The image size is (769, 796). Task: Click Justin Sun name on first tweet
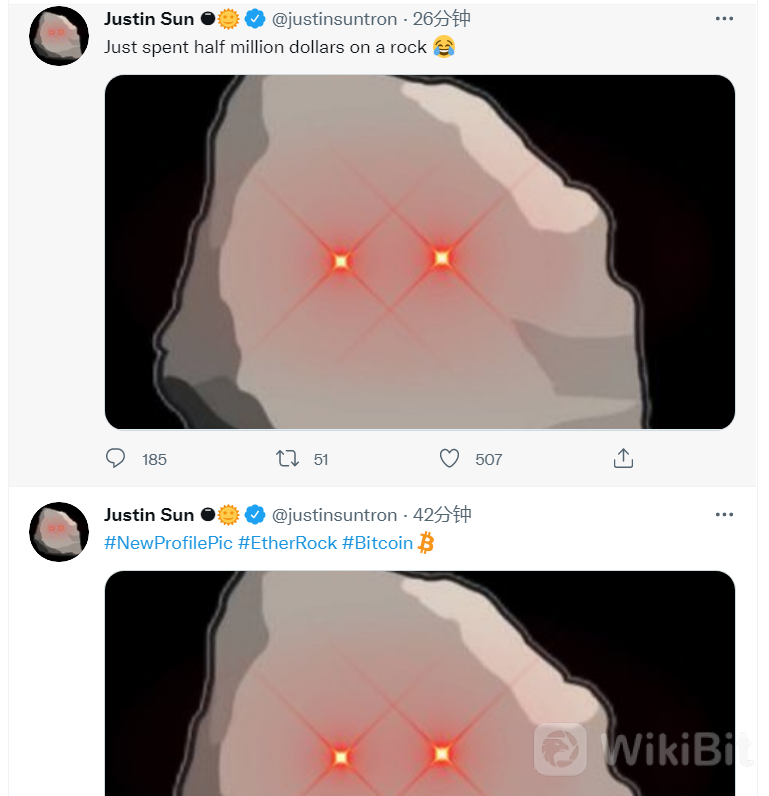pos(149,19)
